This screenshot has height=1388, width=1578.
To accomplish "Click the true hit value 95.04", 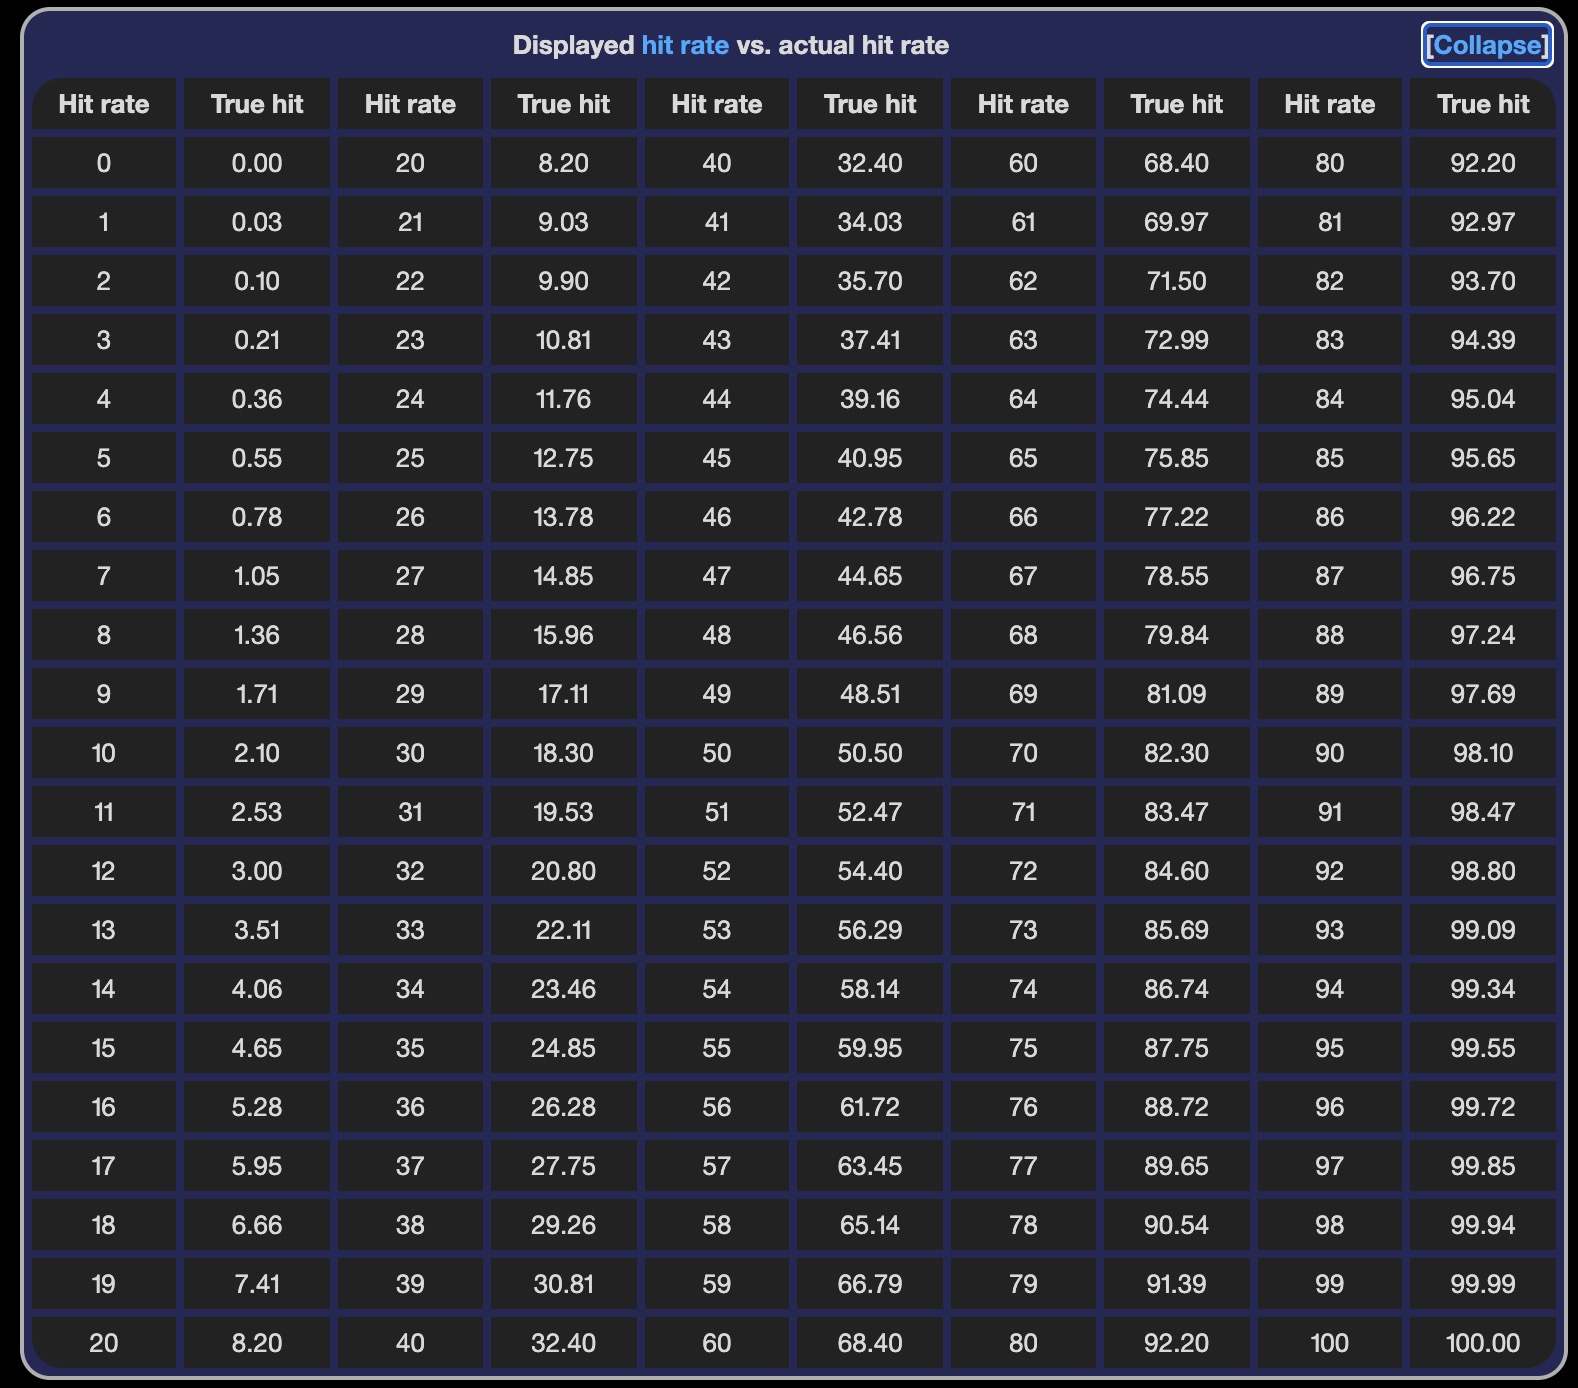I will point(1483,399).
